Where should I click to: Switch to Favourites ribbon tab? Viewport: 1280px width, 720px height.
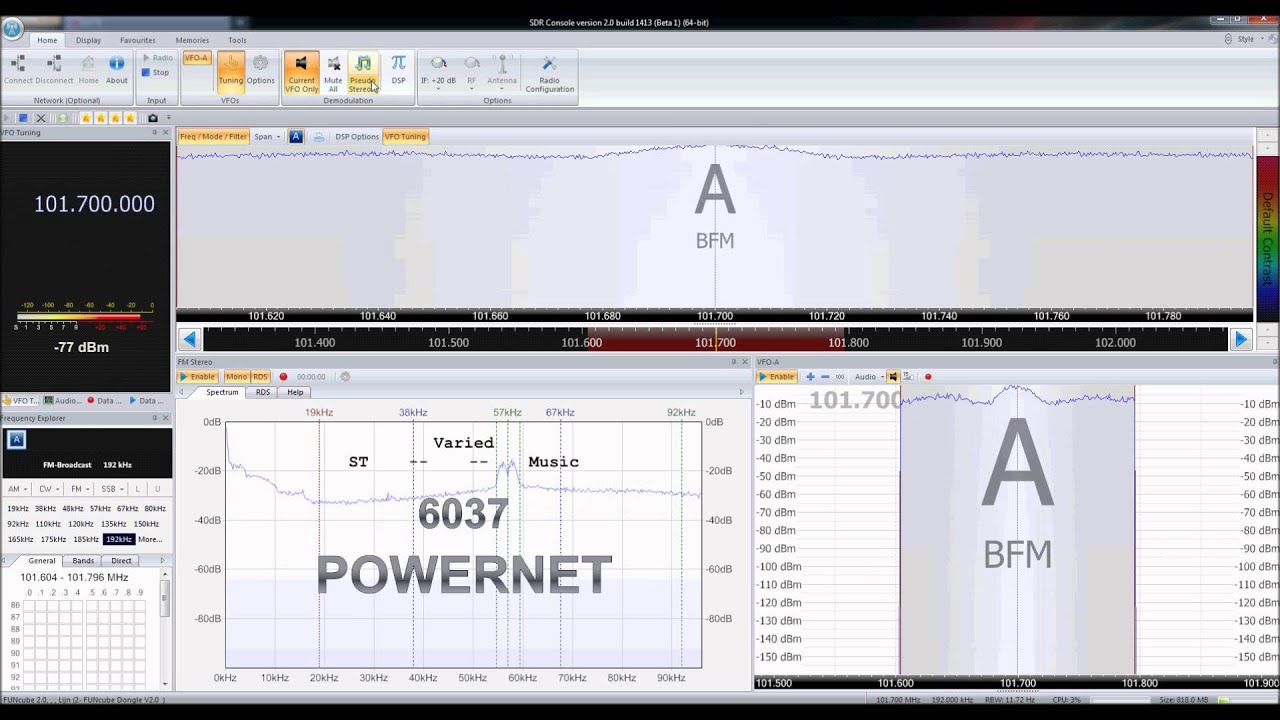click(x=138, y=40)
